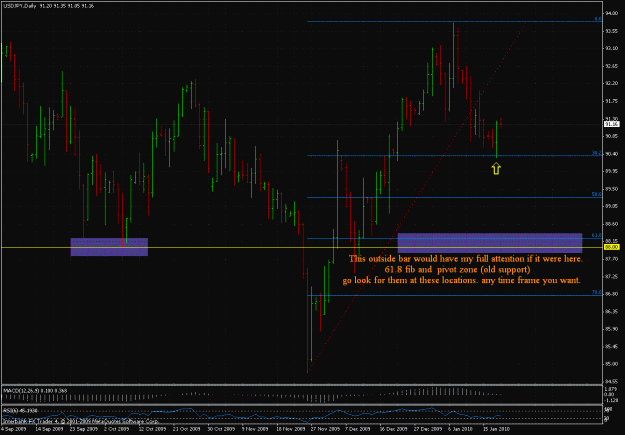Click the 90.40 price scale label
The width and height of the screenshot is (625, 435).
pos(611,154)
